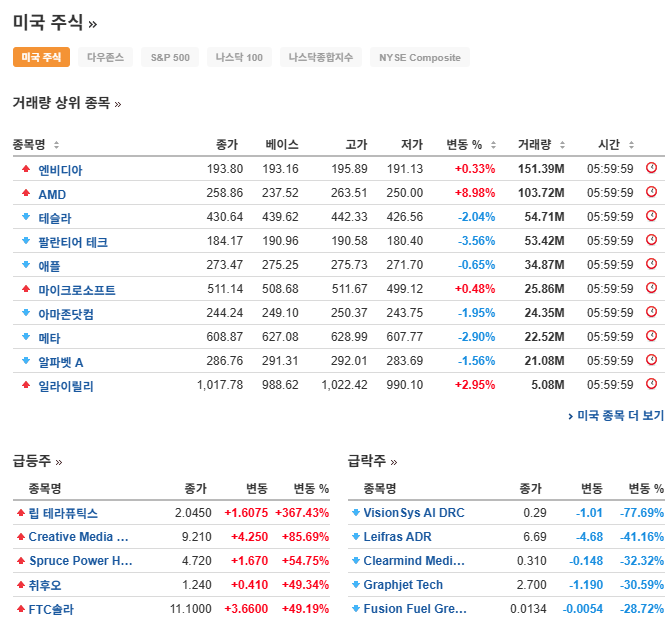Switch to the 다우존스 tab

click(x=105, y=57)
